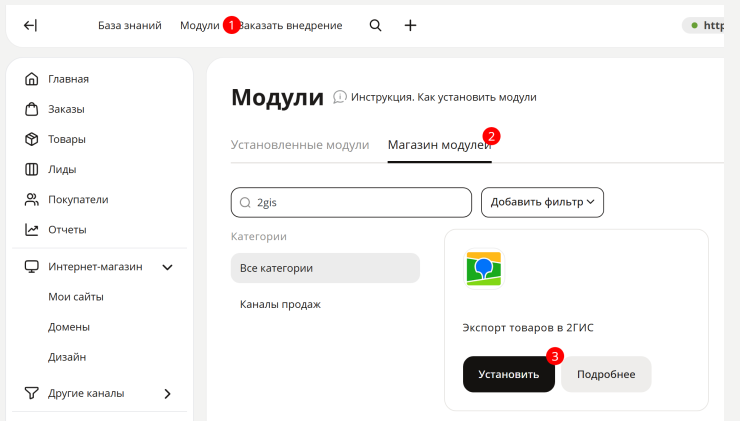Click the 2GIS module logo thumbnail

[484, 269]
